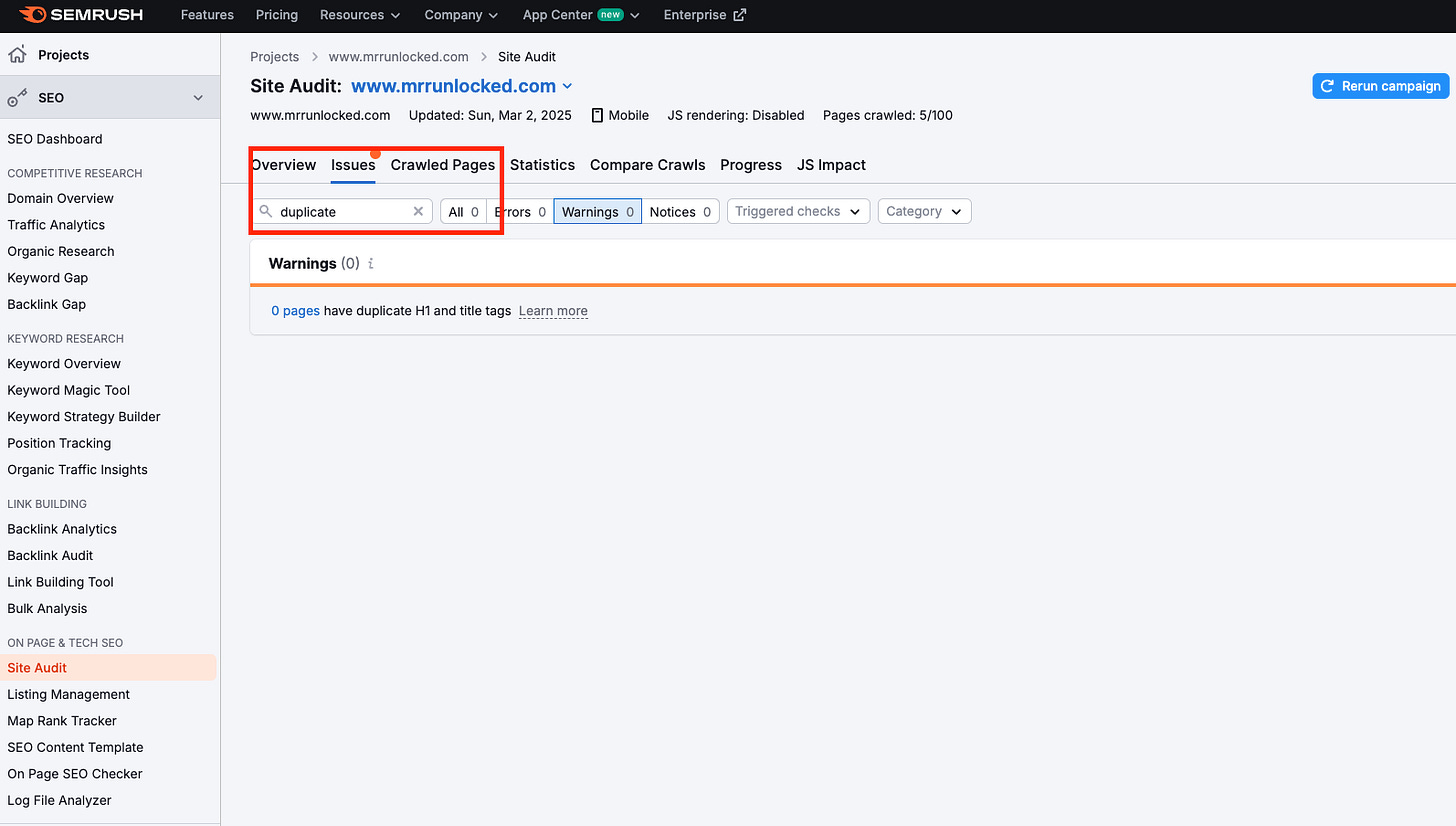Click the search magnifier icon
This screenshot has height=826, width=1456.
(266, 212)
